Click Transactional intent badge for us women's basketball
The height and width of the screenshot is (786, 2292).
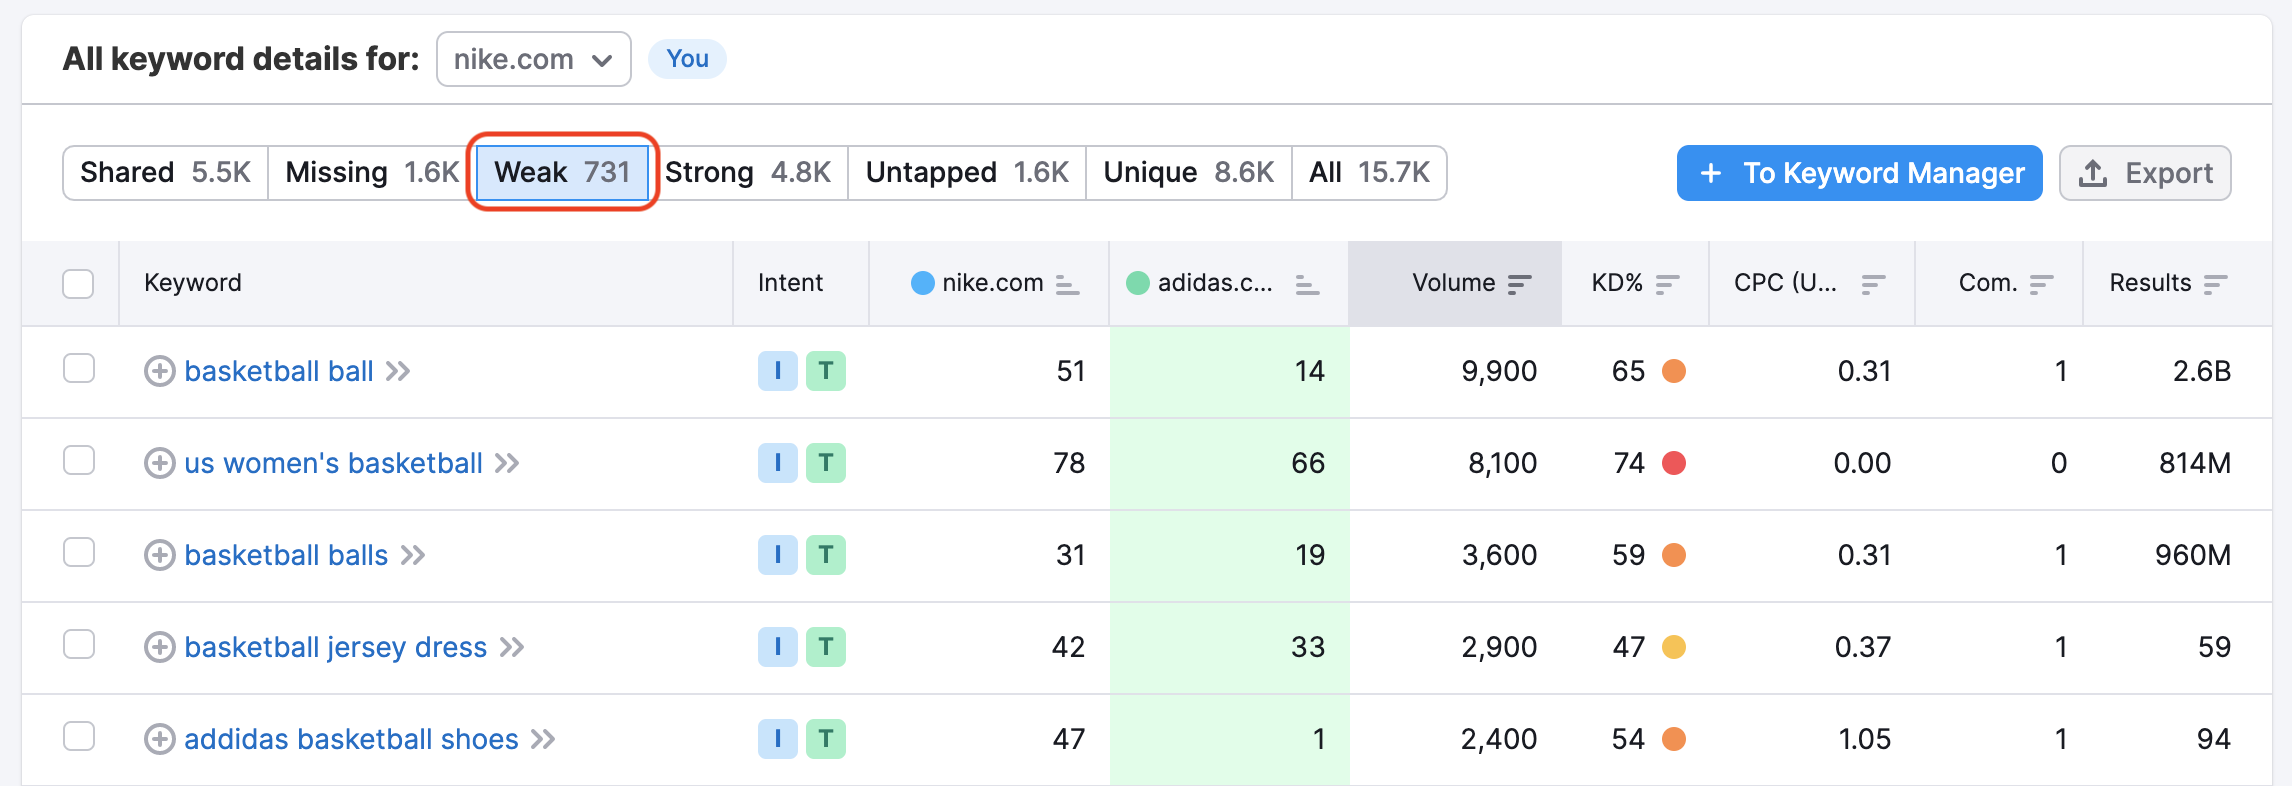[826, 463]
